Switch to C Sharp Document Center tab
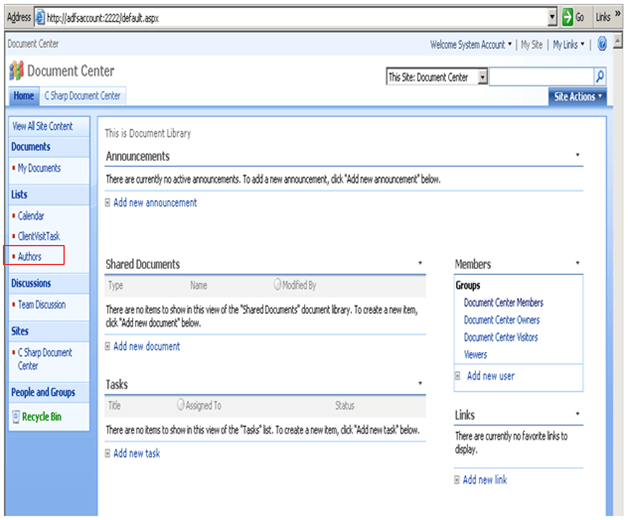Image resolution: width=628 pixels, height=520 pixels. 83,96
